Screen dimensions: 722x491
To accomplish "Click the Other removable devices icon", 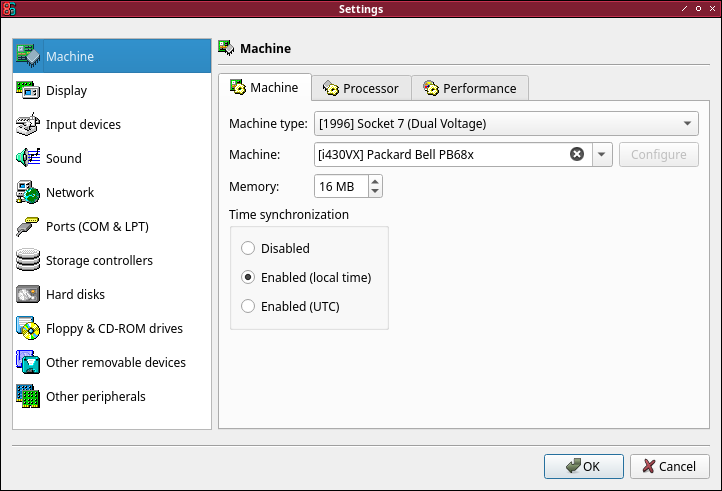I will (28, 362).
